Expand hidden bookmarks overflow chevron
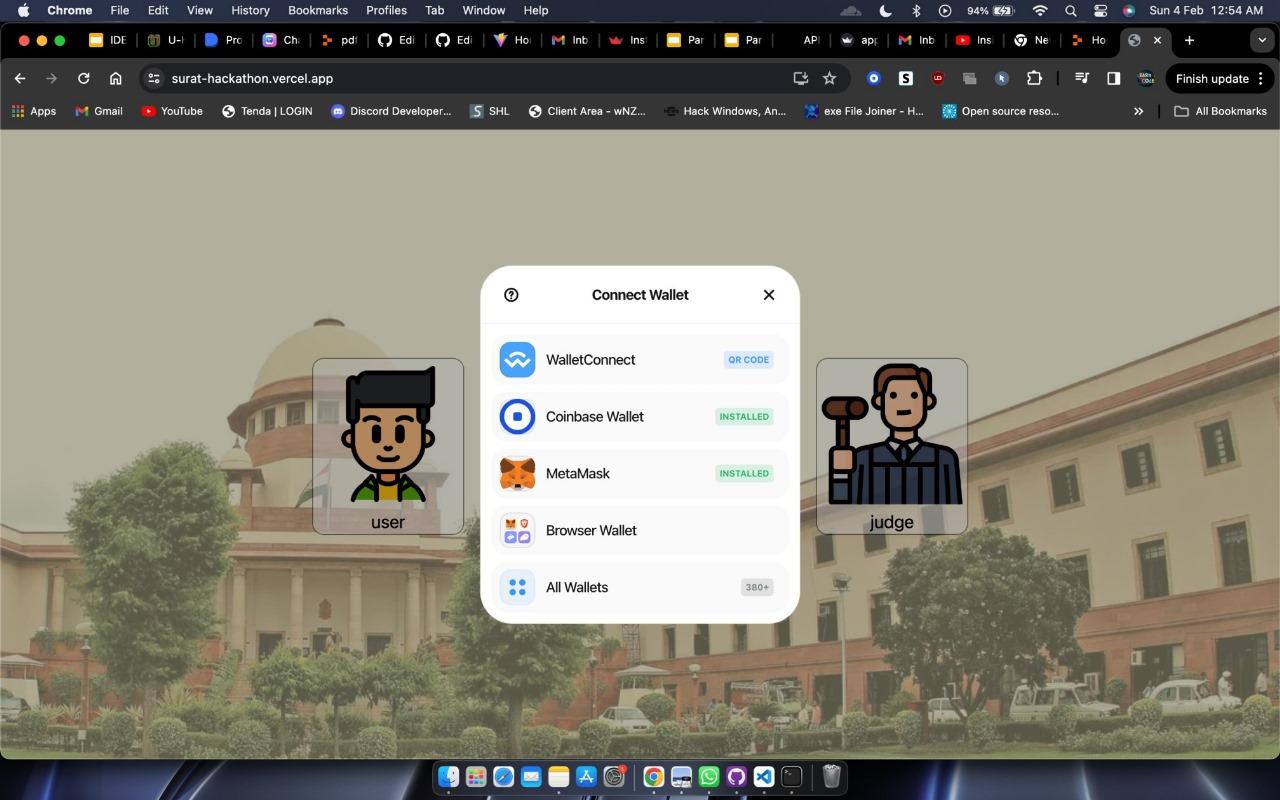Viewport: 1280px width, 800px height. [1138, 111]
